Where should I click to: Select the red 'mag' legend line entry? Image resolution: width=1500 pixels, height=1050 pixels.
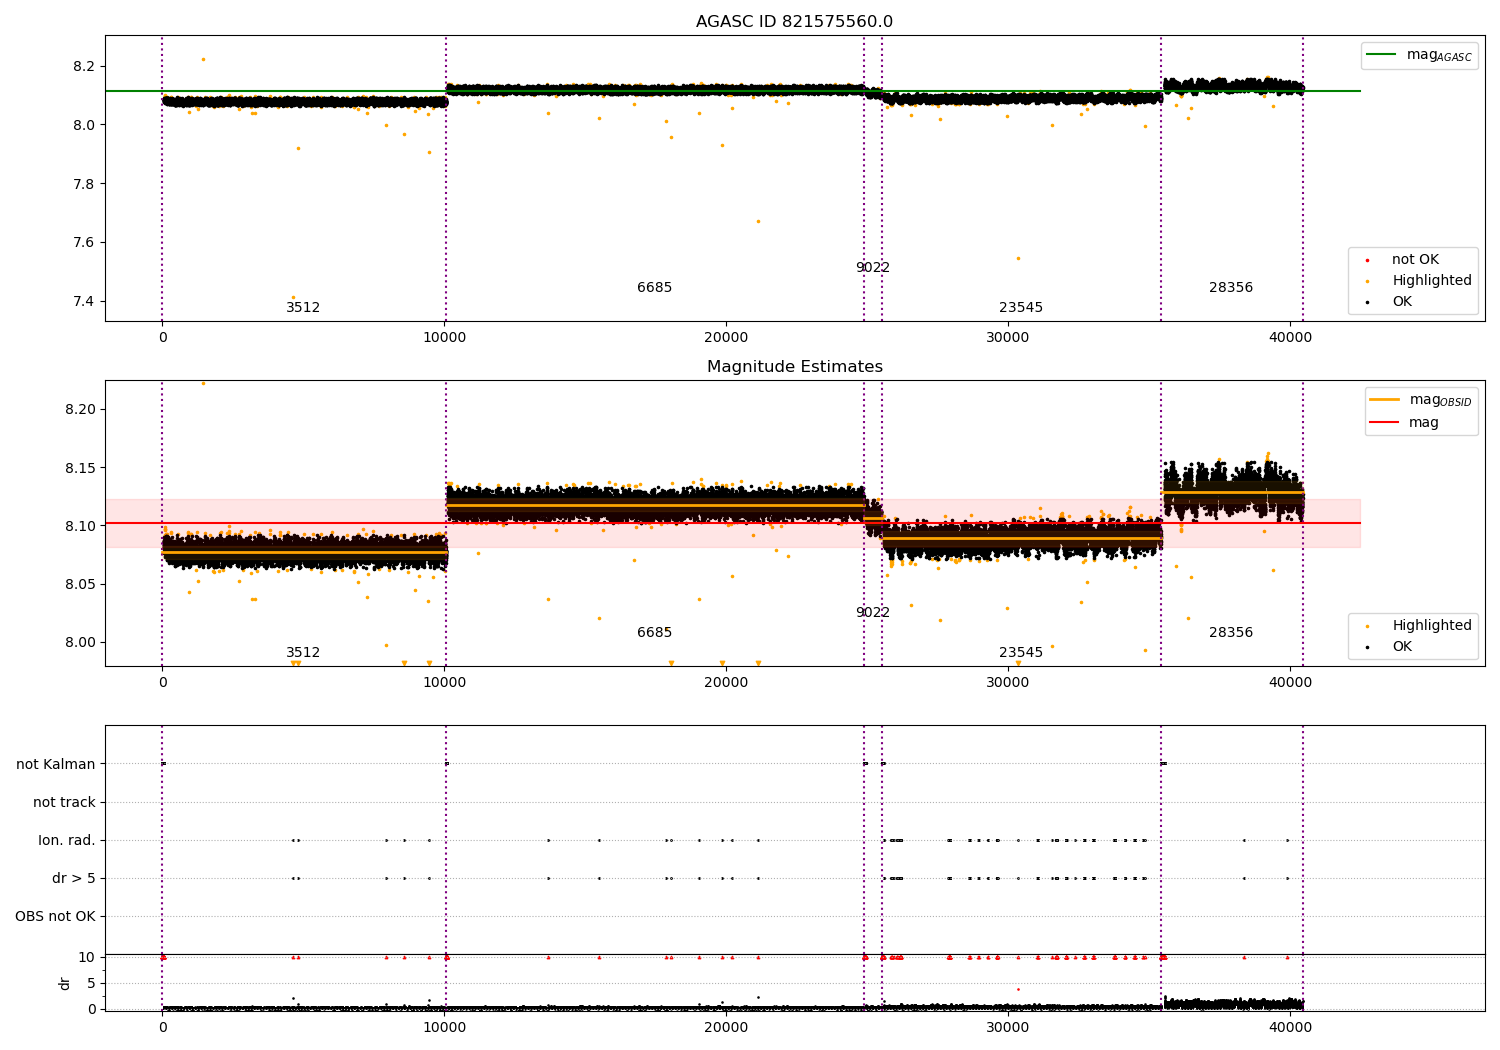pyautogui.click(x=1404, y=423)
